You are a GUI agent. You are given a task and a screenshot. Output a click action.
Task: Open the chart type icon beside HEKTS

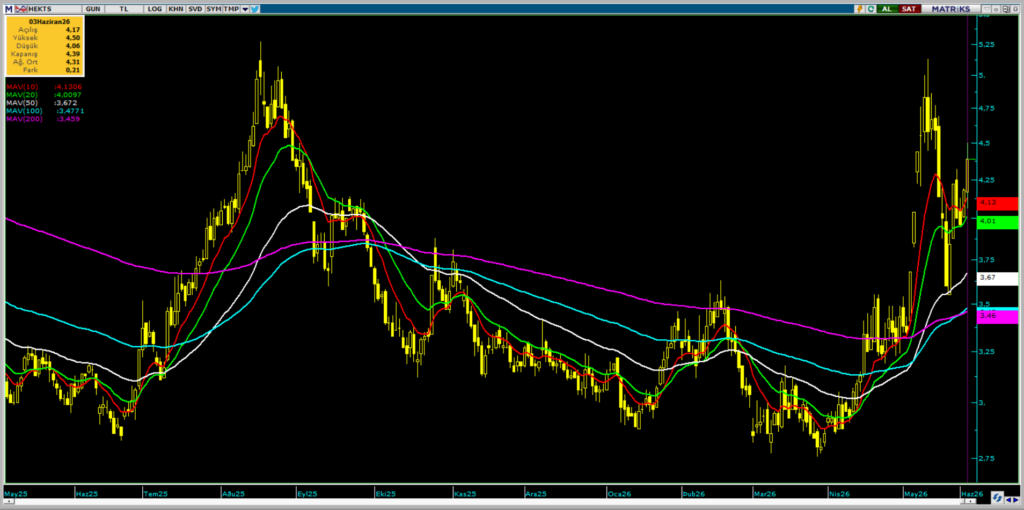coord(21,9)
